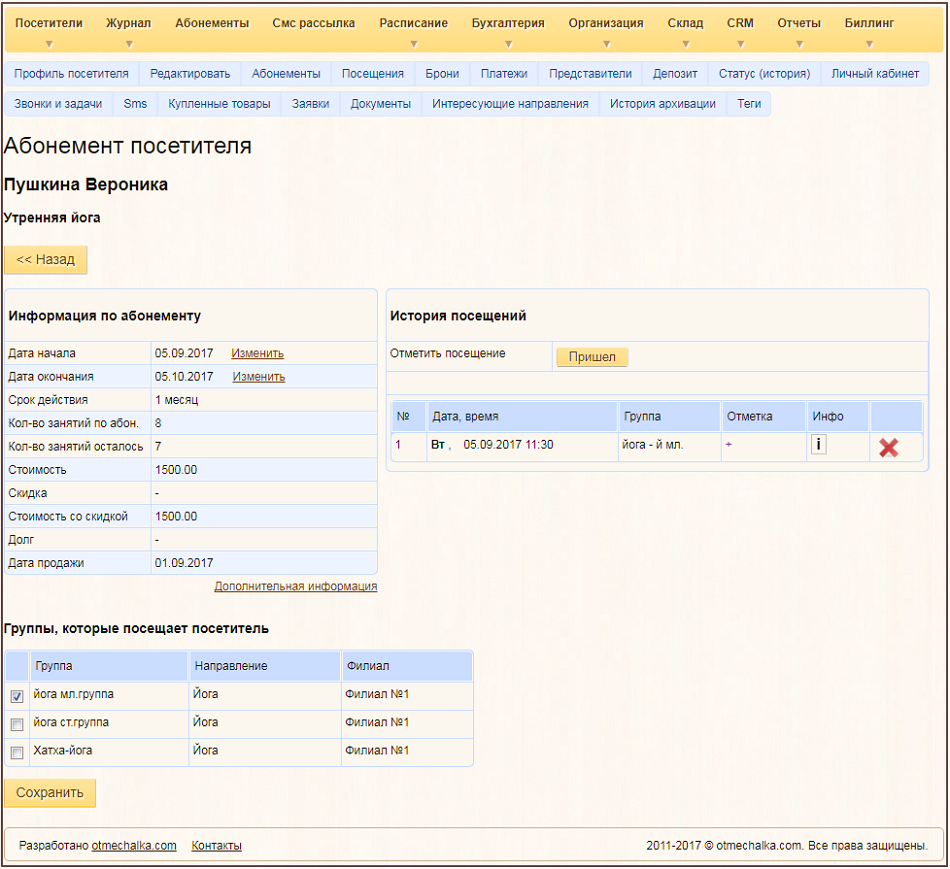
Task: Click Изменить next to Дата окончания
Action: (258, 377)
